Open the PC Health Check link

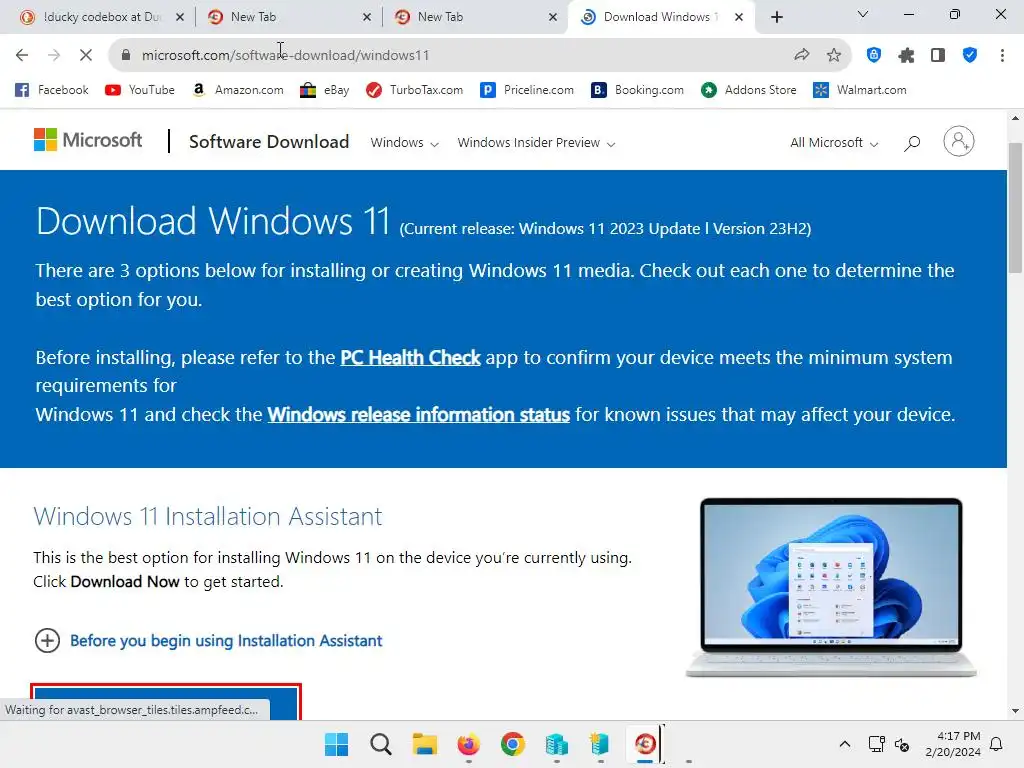410,358
